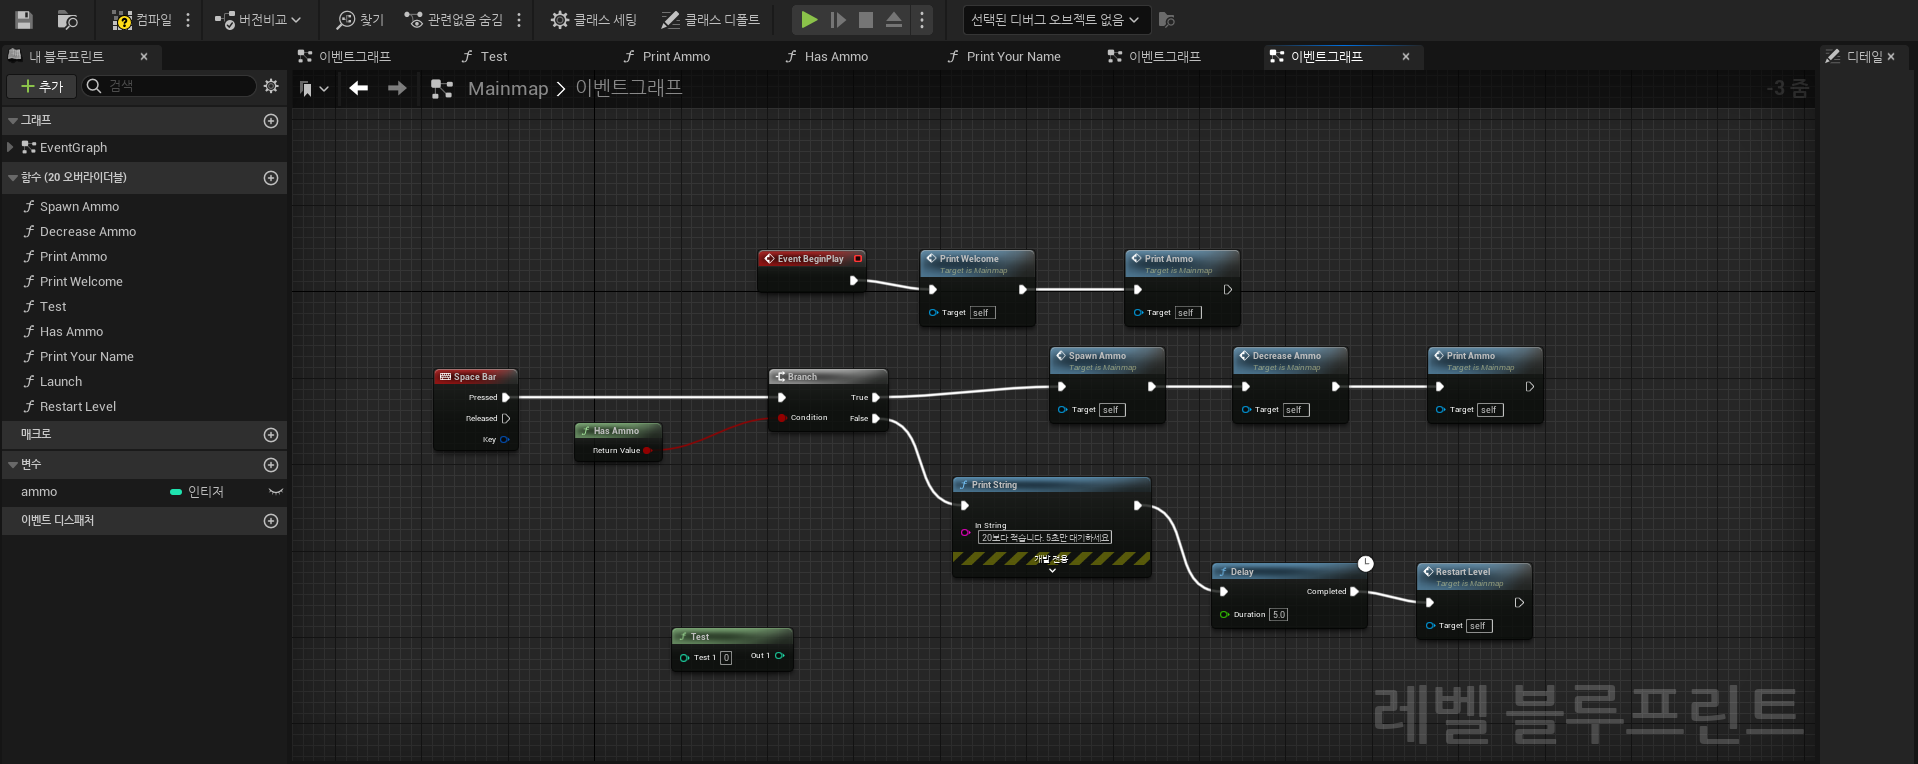The image size is (1918, 764).
Task: Open play mode options three-dot menu
Action: (x=922, y=19)
